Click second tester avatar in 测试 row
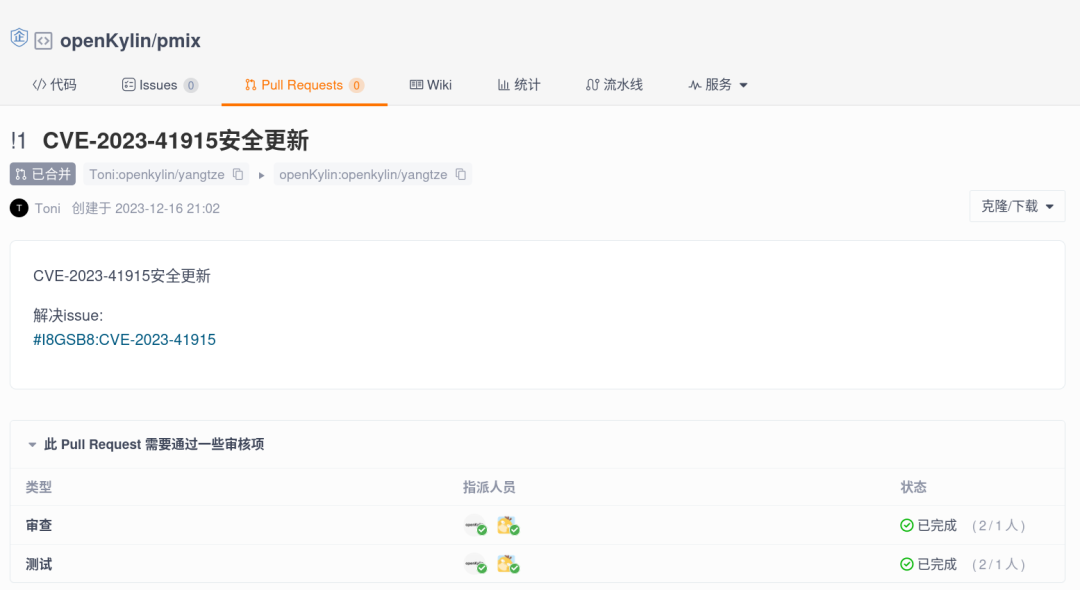The height and width of the screenshot is (590, 1080). [508, 564]
